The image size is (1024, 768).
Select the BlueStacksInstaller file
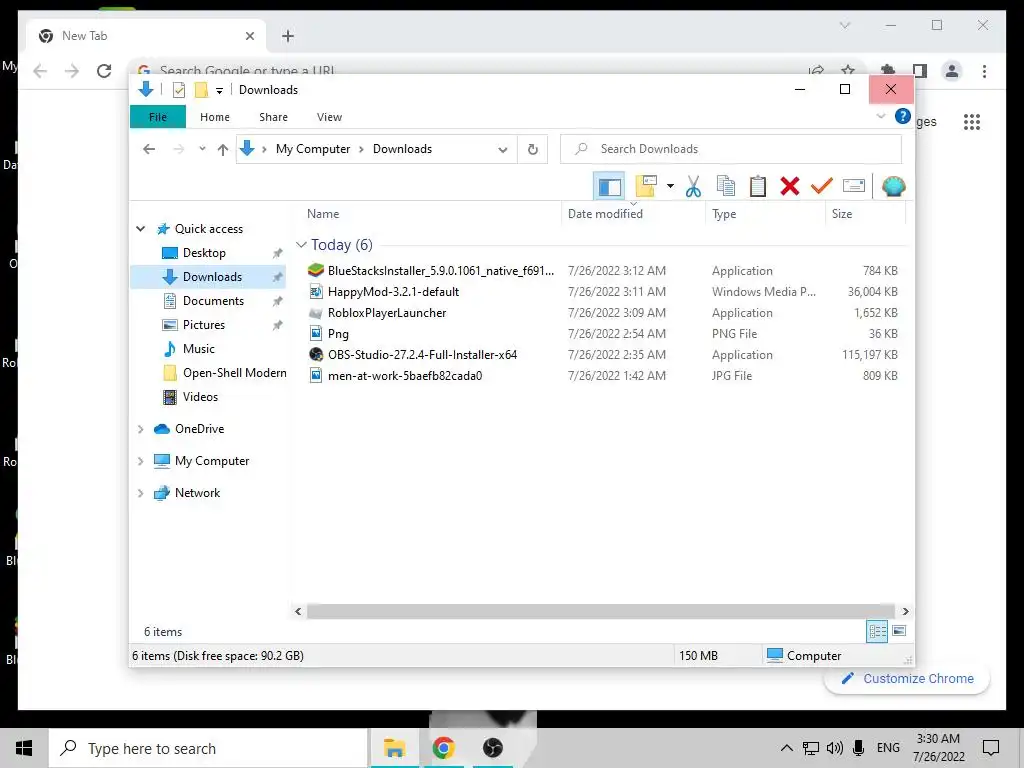coord(441,271)
